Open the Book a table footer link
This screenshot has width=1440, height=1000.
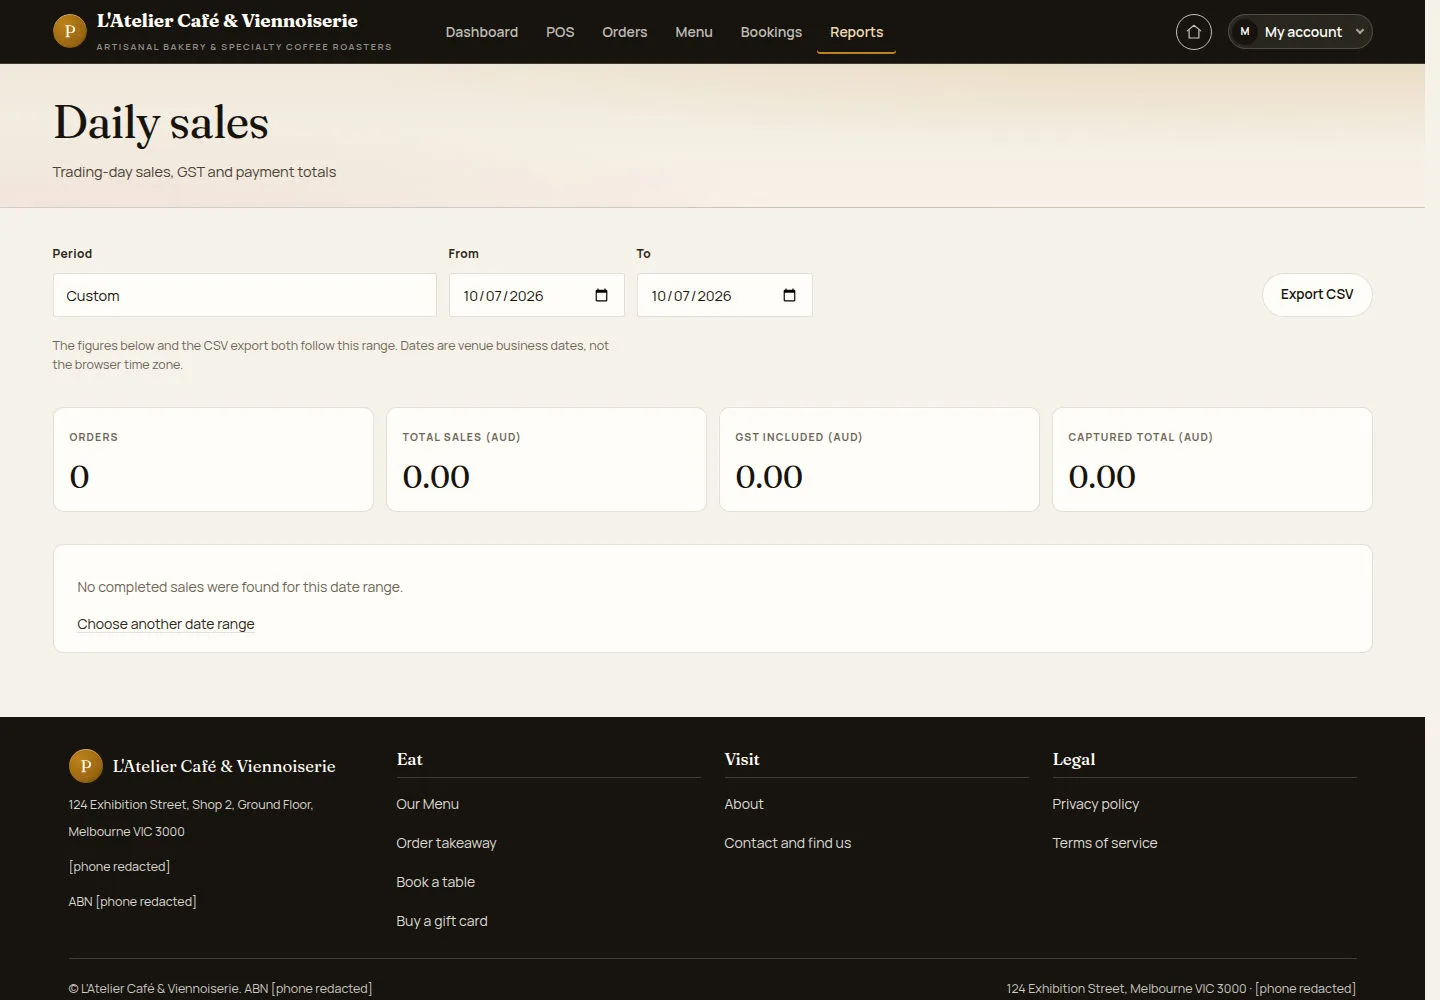click(435, 882)
